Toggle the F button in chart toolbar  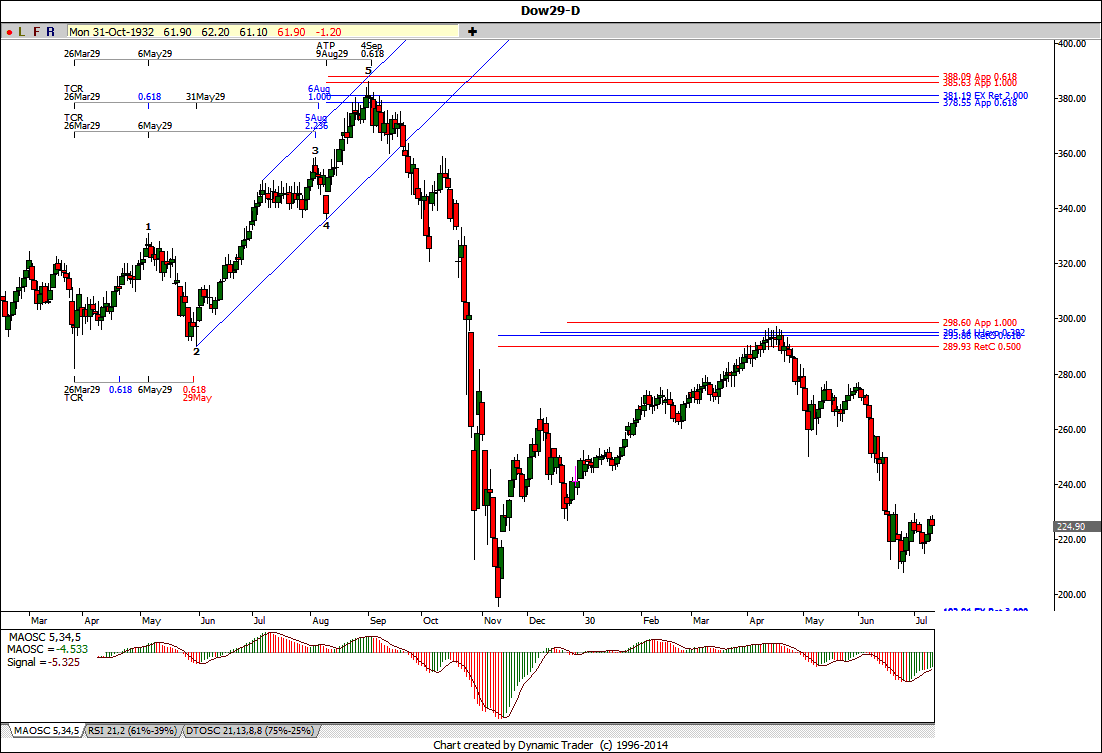click(x=37, y=32)
